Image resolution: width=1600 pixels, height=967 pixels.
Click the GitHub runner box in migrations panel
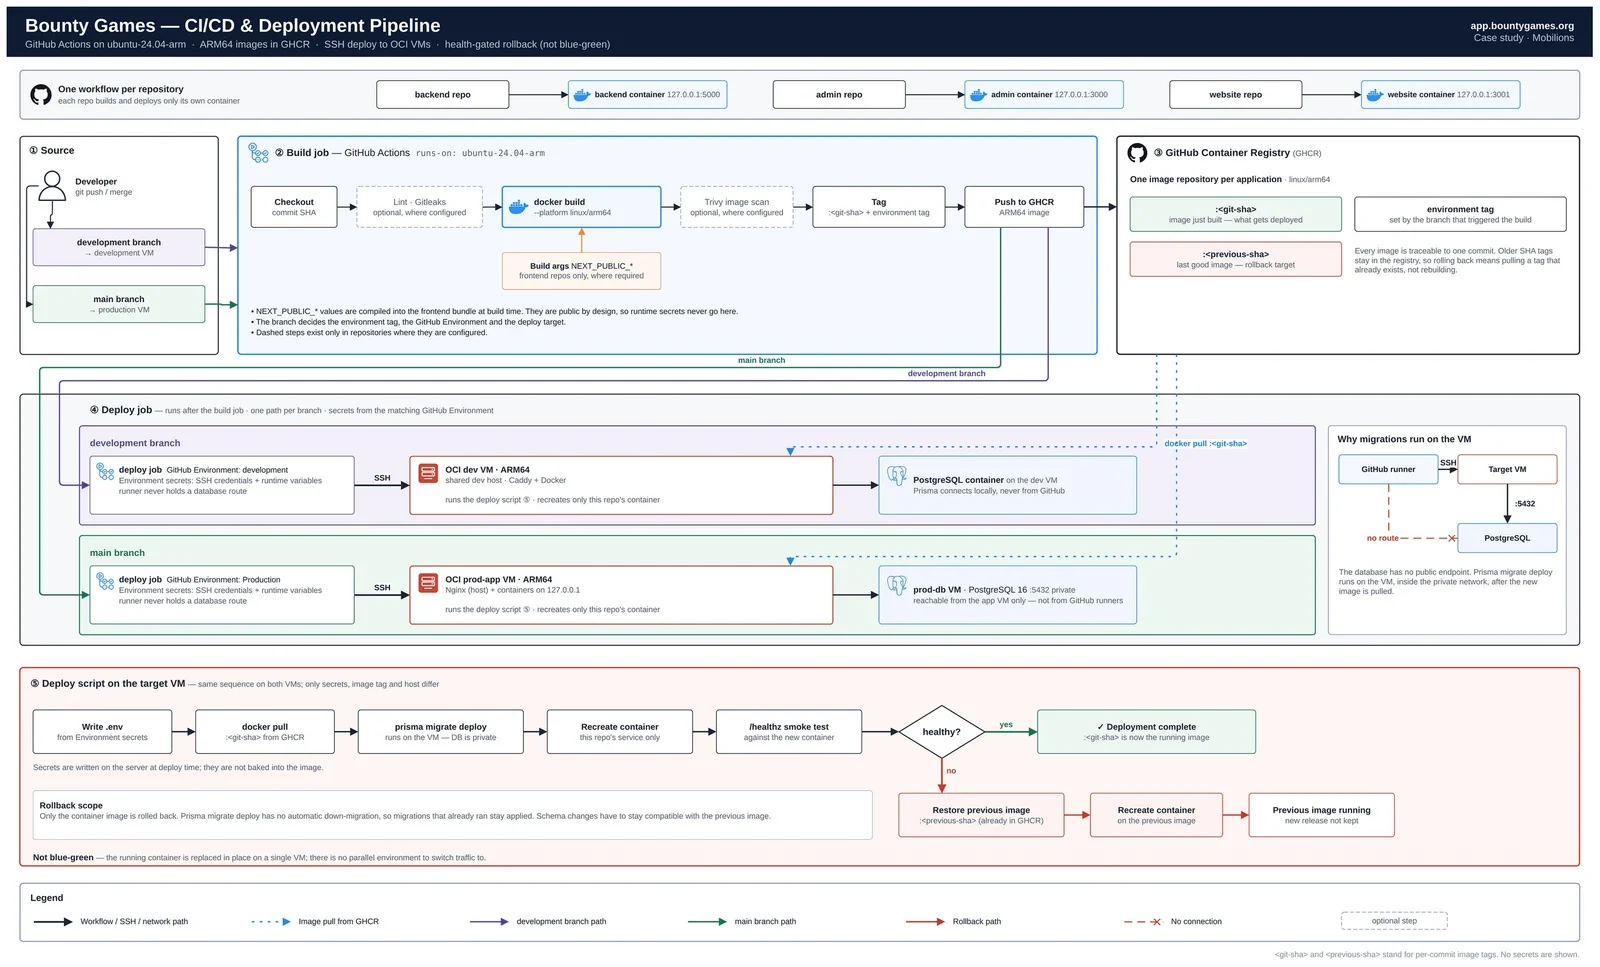click(1388, 469)
